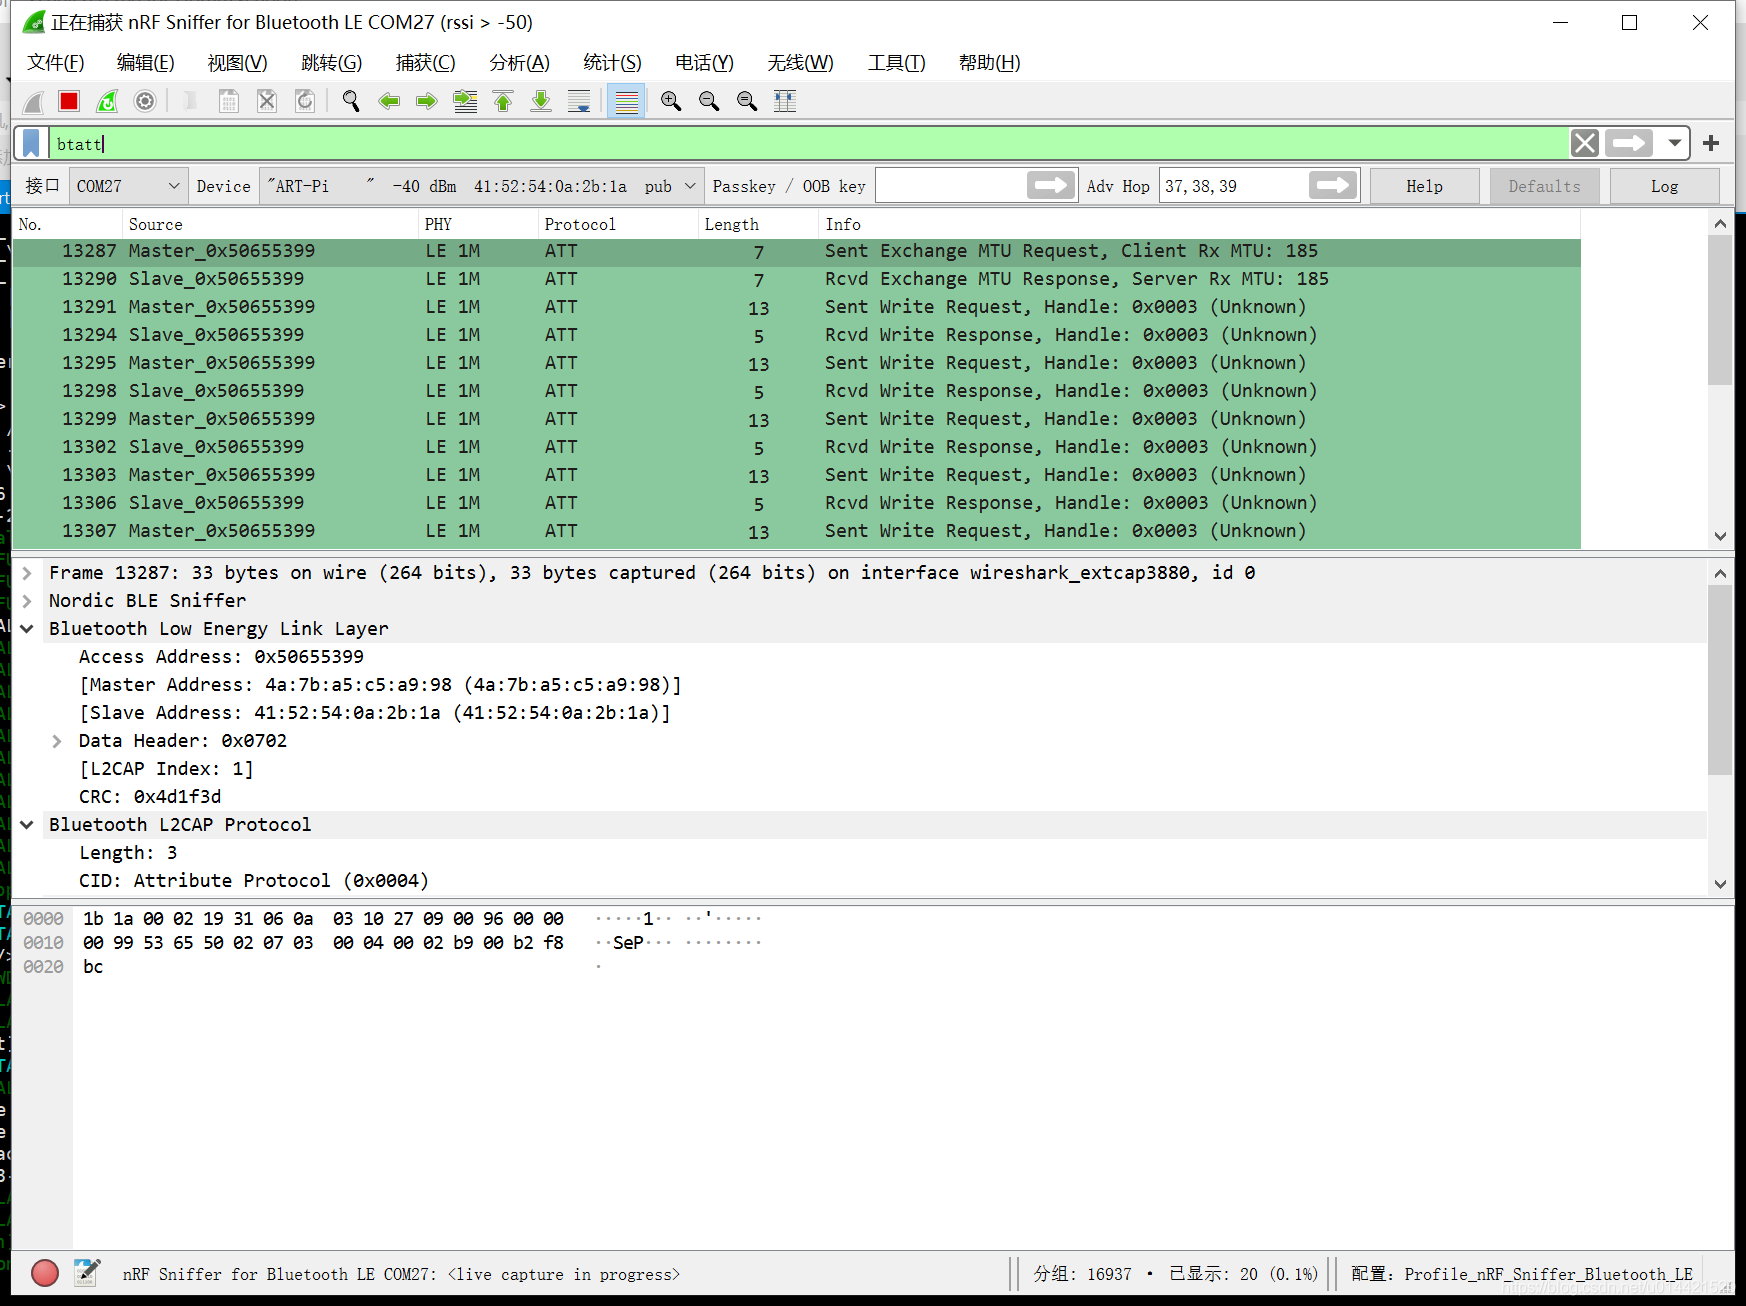Image resolution: width=1746 pixels, height=1306 pixels.
Task: Select packet number 13294 row
Action: point(797,335)
